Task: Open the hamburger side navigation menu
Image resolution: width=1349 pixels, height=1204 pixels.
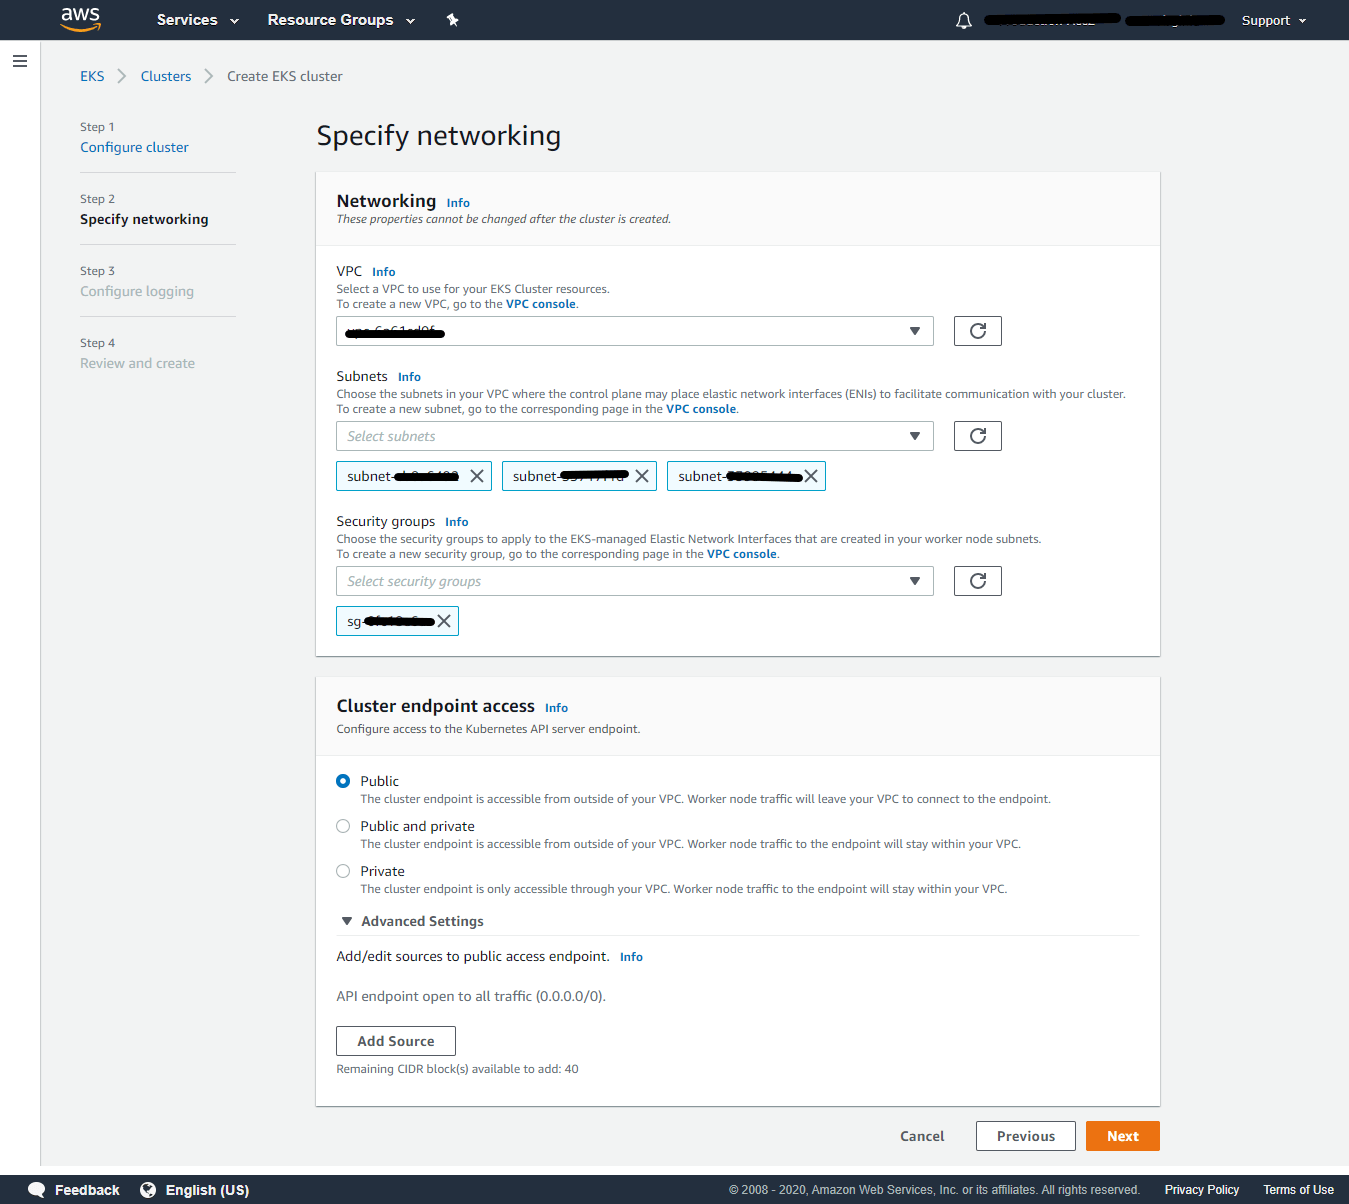Action: (20, 61)
